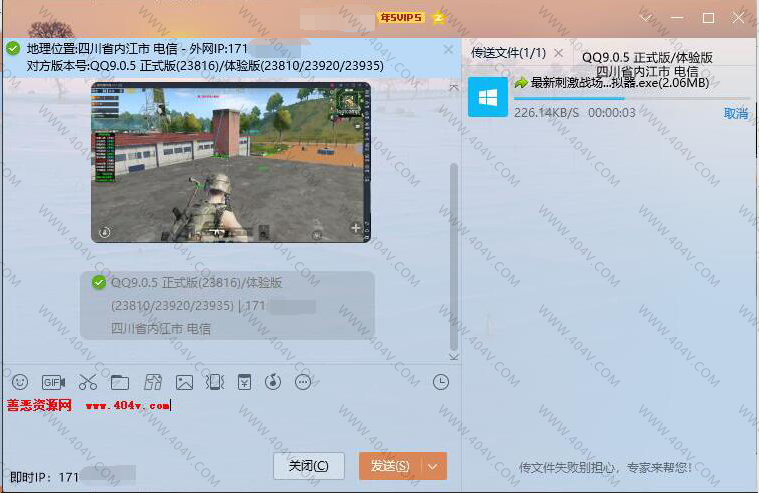The width and height of the screenshot is (759, 493).
Task: Click the send file folder icon
Action: [120, 382]
